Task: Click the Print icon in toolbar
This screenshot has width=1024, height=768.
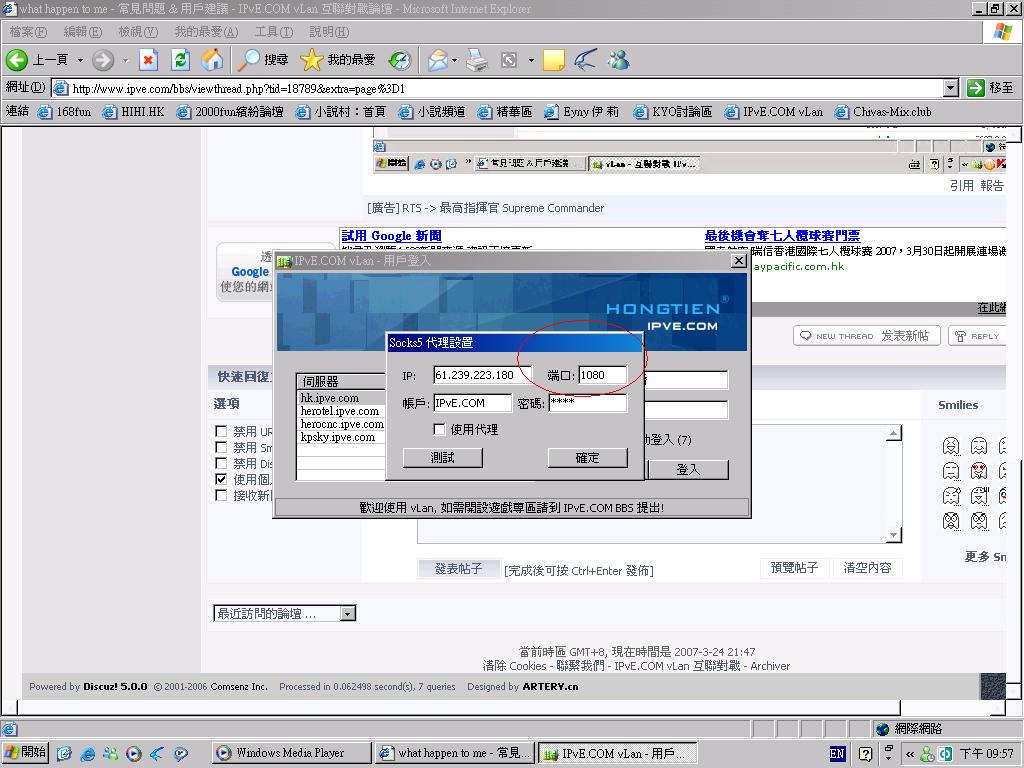Action: tap(477, 60)
